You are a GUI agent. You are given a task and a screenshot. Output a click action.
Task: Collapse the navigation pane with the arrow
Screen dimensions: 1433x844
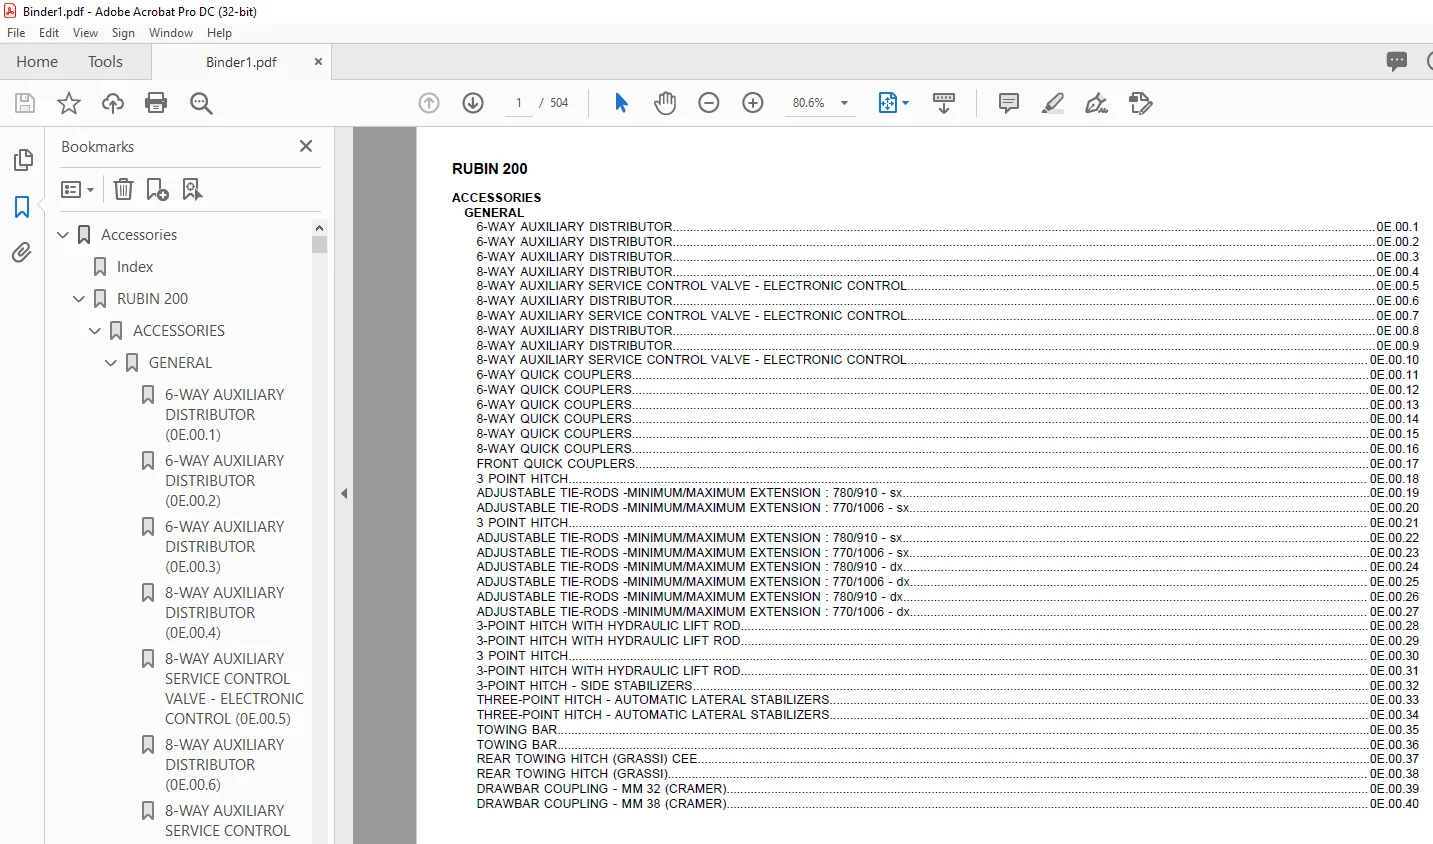[x=344, y=493]
